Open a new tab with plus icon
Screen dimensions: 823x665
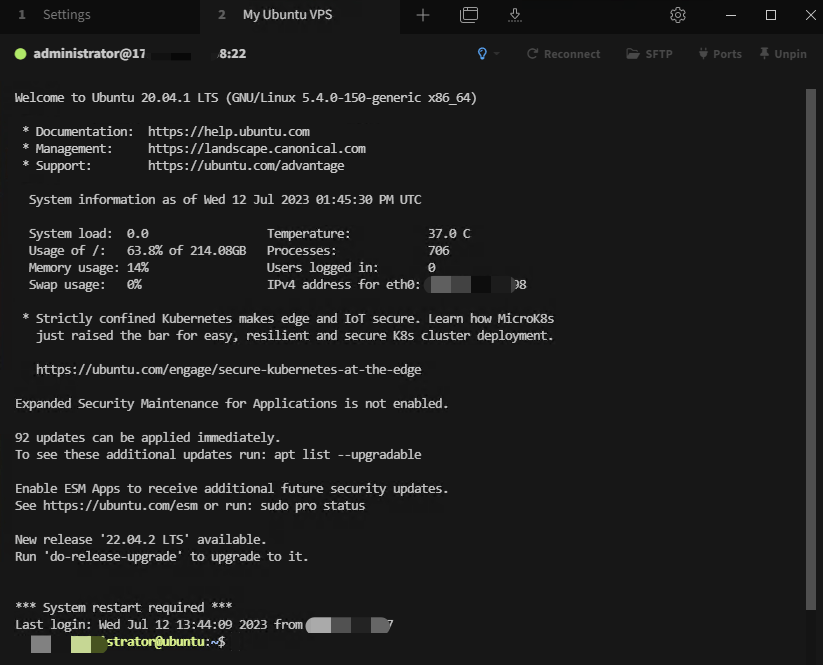[x=423, y=15]
